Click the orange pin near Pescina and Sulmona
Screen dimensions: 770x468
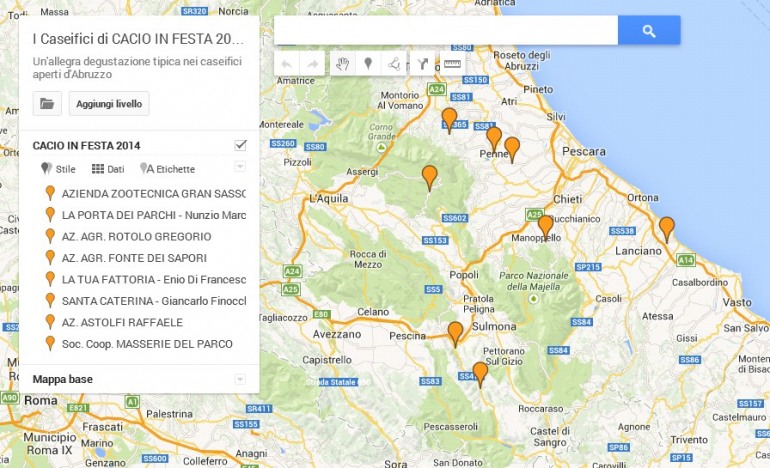pos(455,333)
